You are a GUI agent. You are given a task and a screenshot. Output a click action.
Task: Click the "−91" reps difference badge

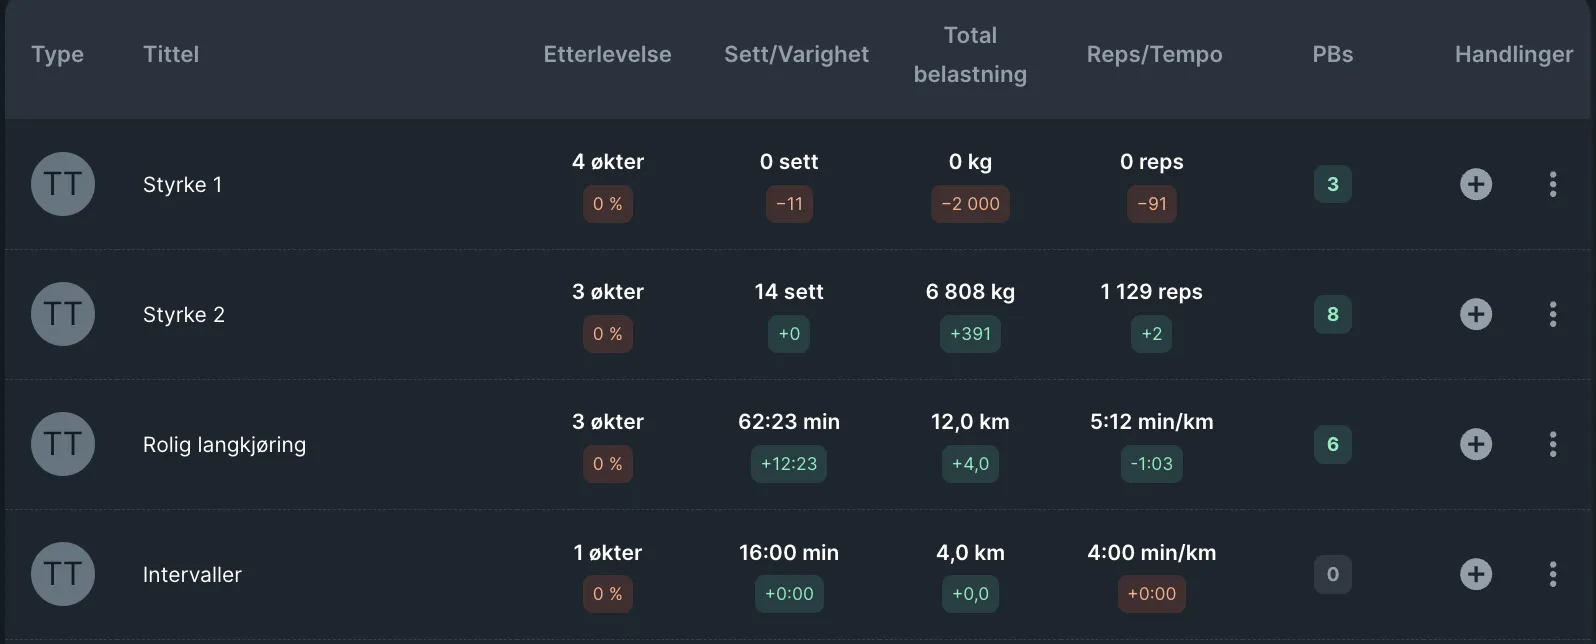[1152, 204]
